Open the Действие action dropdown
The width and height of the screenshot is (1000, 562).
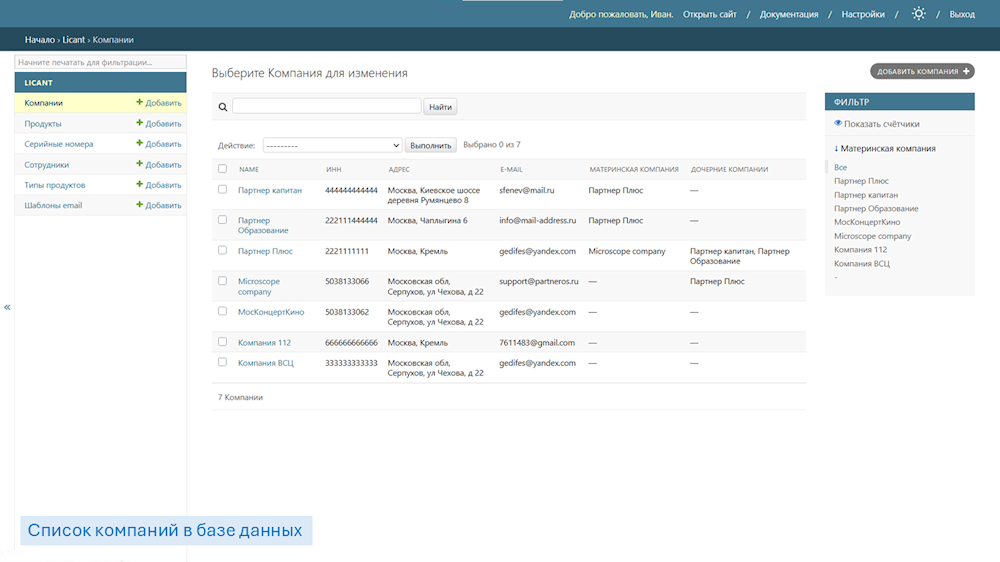coord(332,145)
